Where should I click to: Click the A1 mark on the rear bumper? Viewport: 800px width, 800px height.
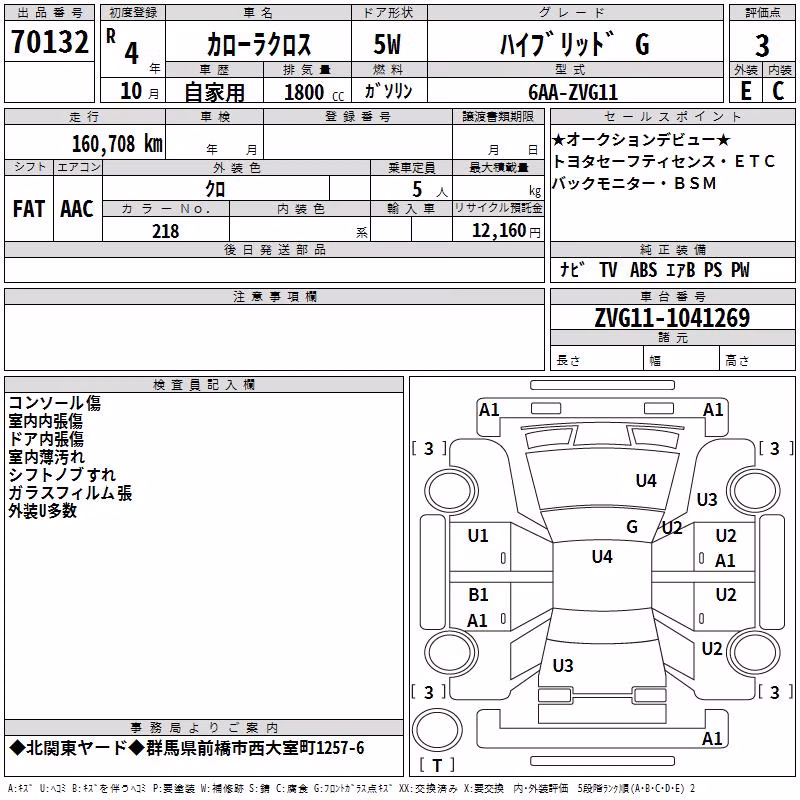(x=712, y=738)
